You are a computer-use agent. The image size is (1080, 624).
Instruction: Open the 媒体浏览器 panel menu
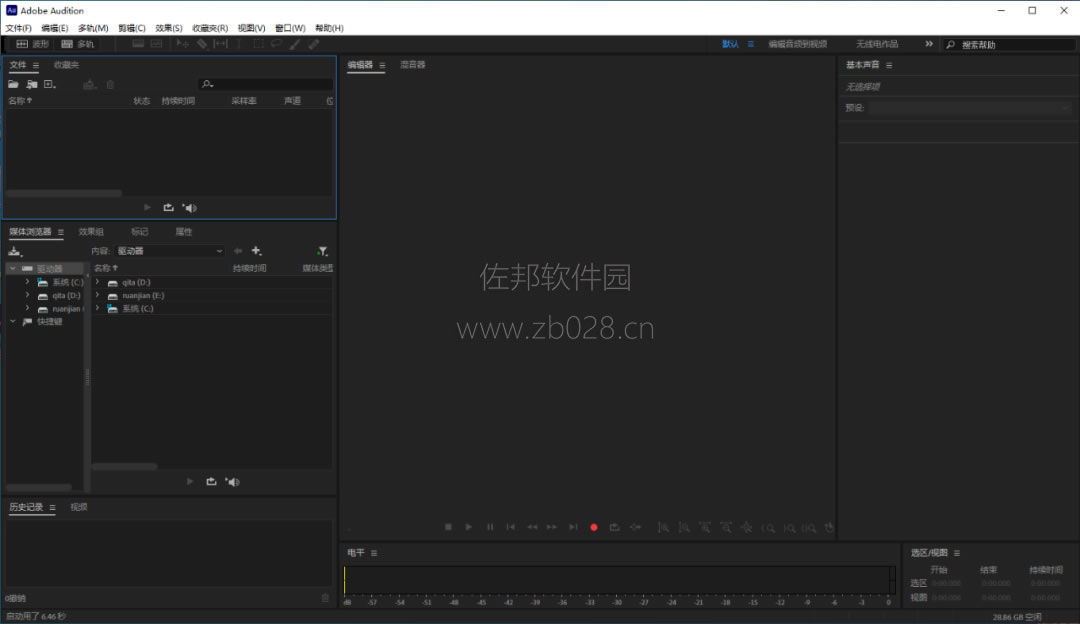(61, 232)
